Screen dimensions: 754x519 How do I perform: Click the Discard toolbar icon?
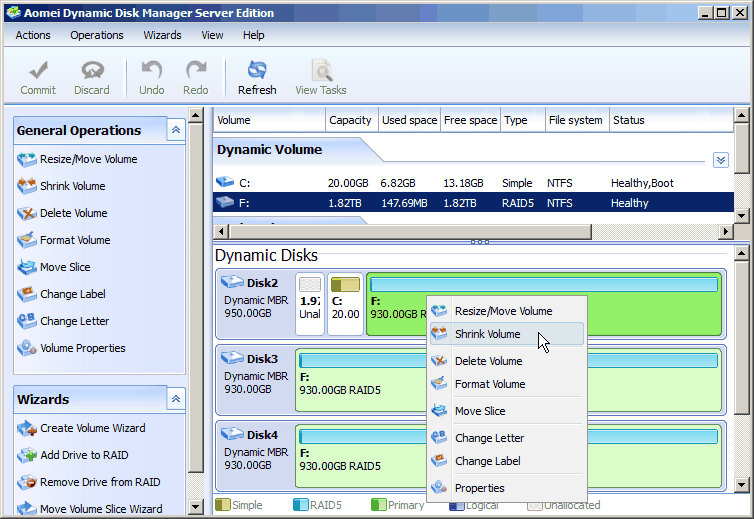(x=92, y=71)
